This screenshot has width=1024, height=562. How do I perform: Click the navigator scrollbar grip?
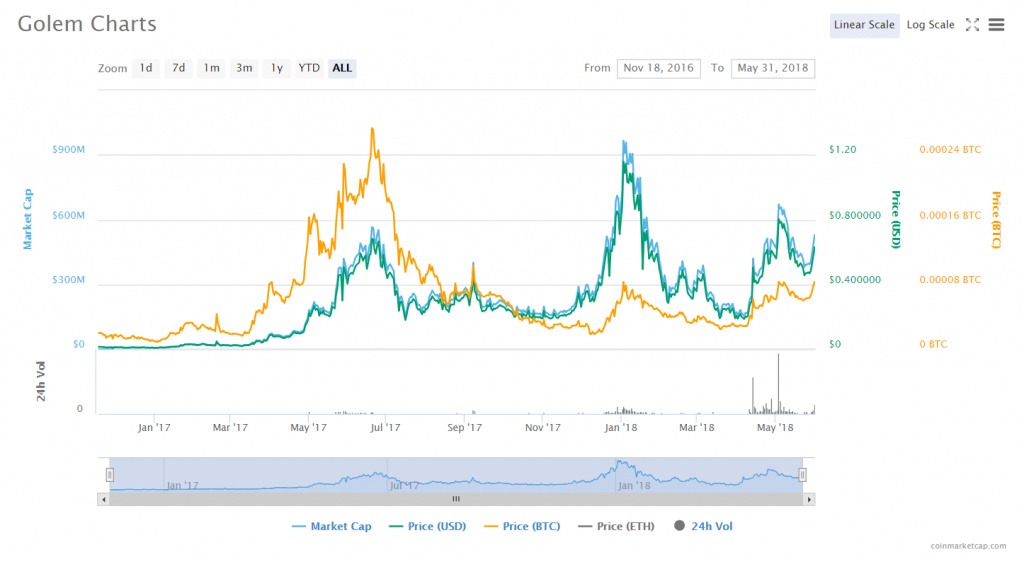coord(456,499)
